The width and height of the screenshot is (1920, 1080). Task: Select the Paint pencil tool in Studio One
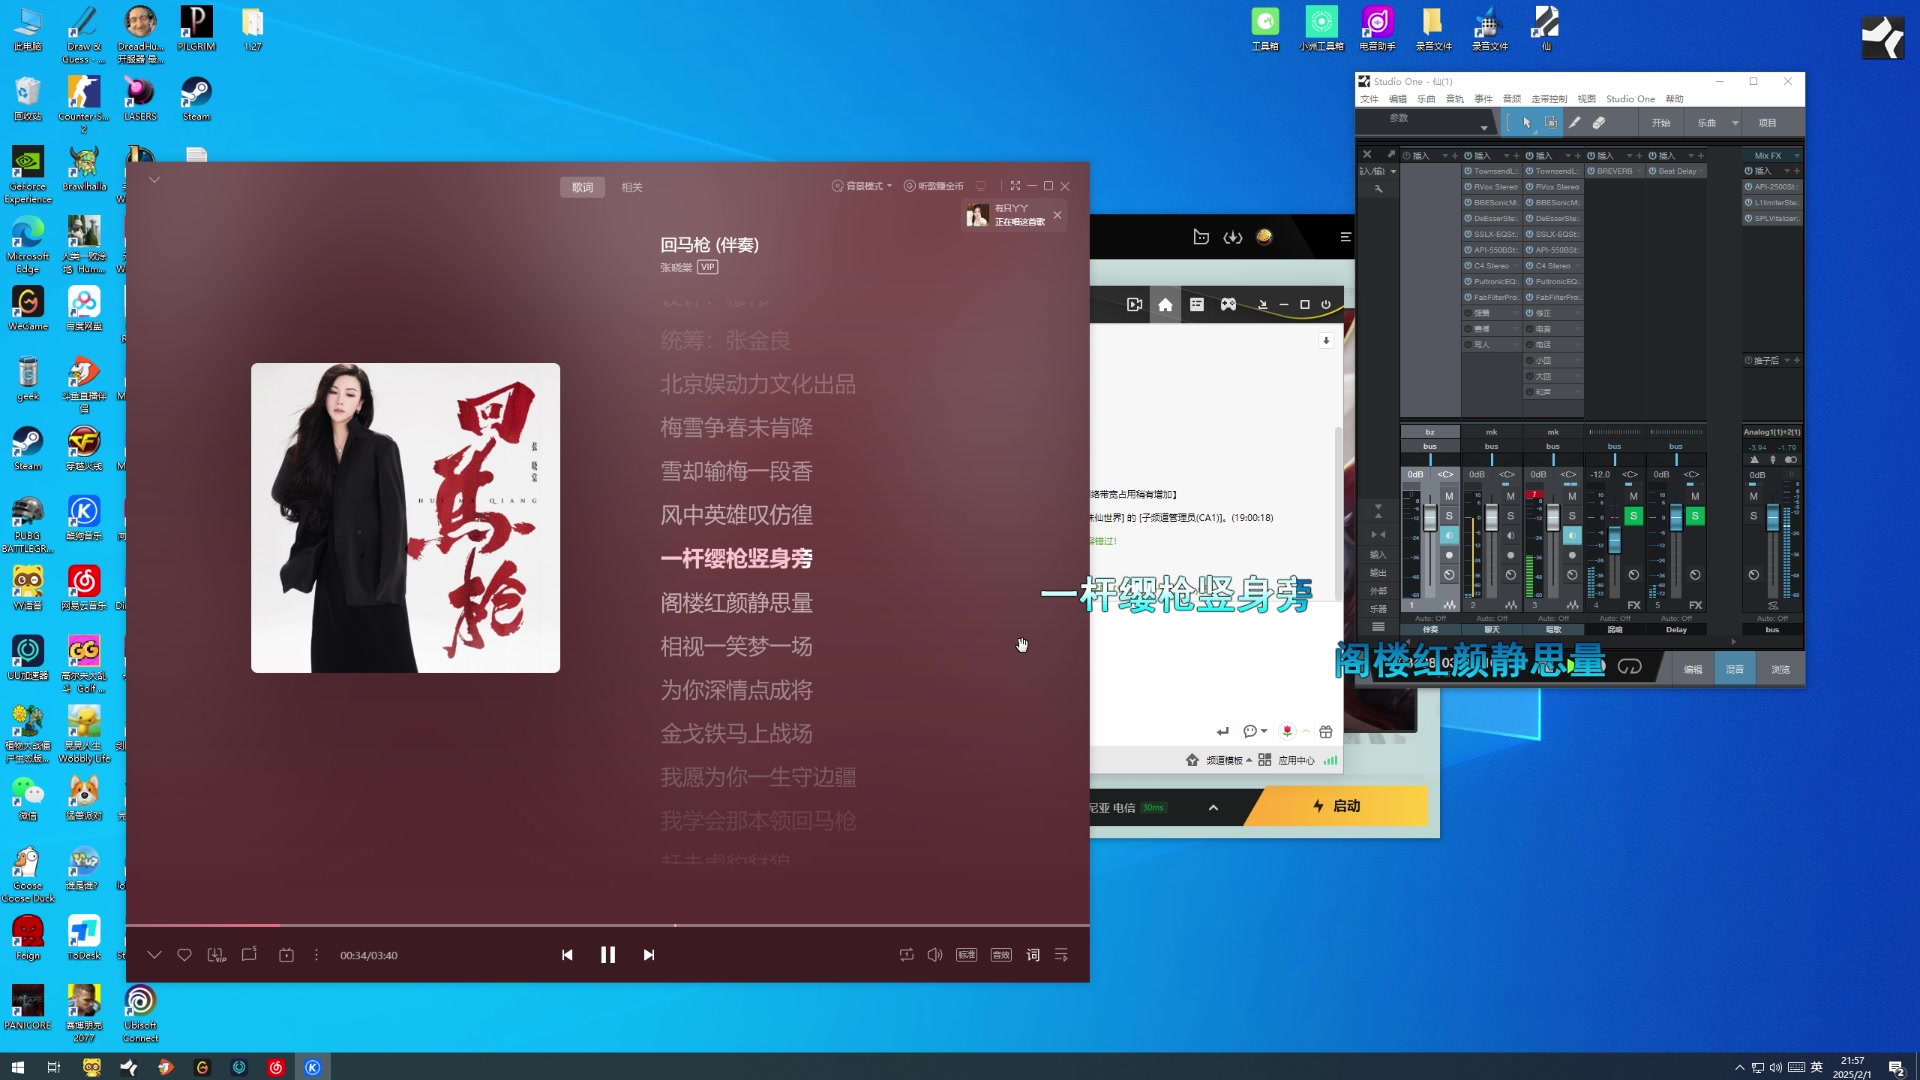tap(1575, 123)
